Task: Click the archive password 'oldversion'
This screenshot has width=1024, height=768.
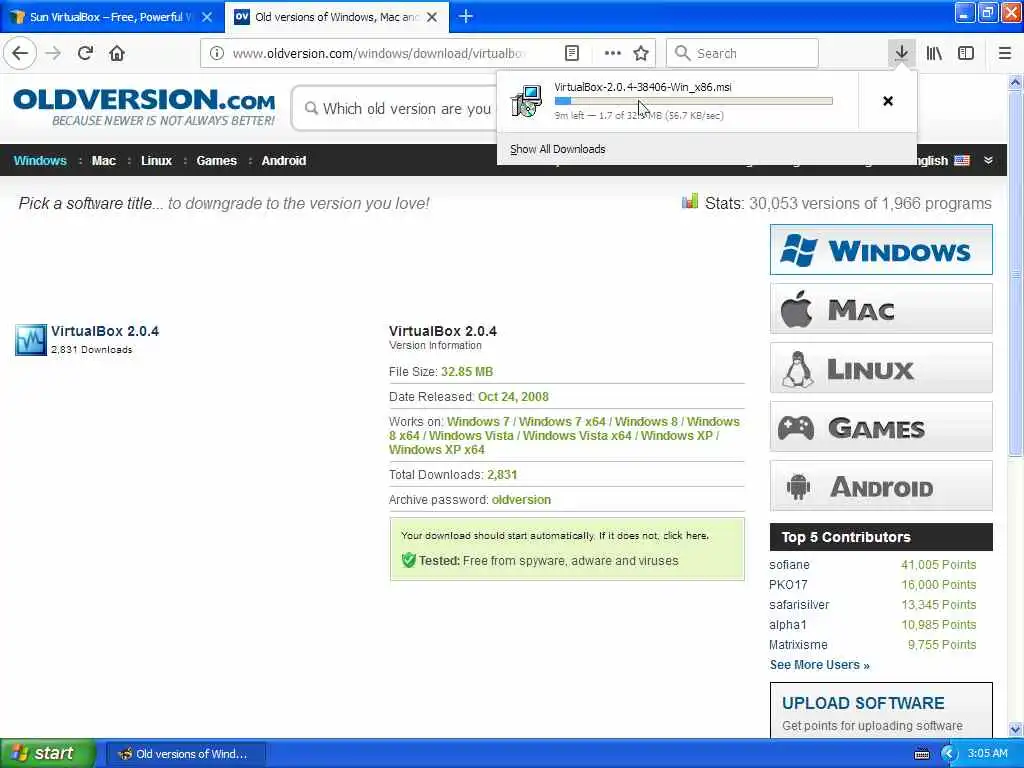Action: pos(521,500)
